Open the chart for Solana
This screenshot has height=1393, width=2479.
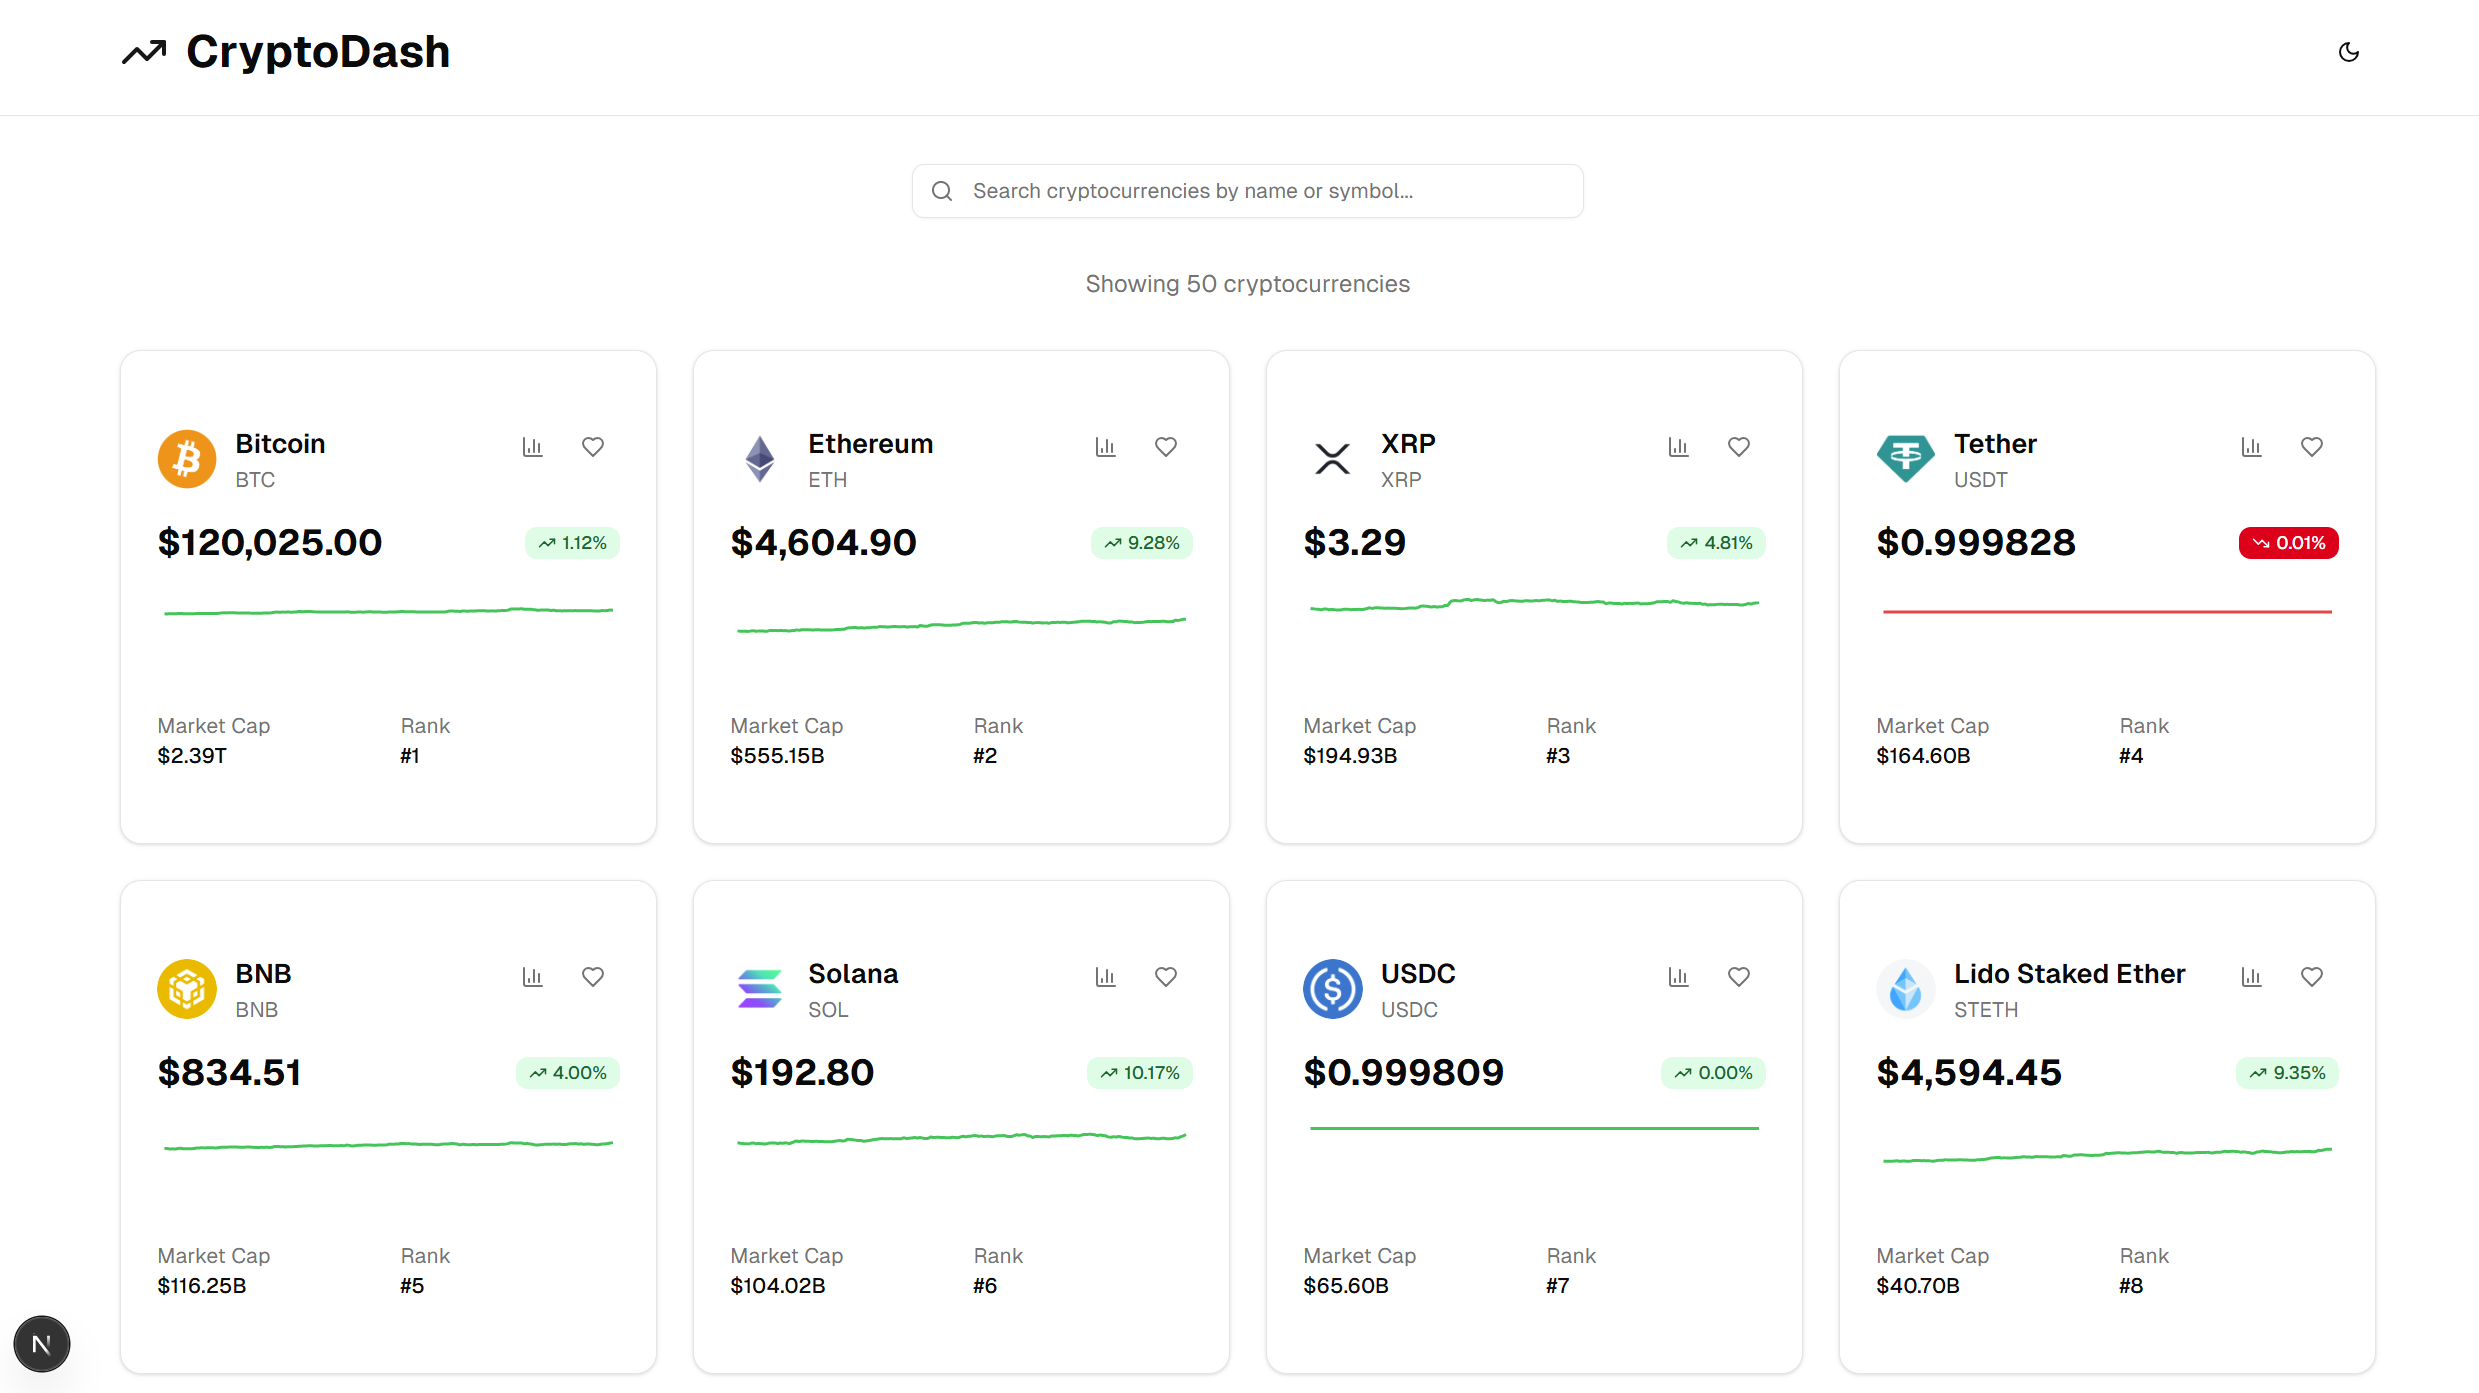coord(1105,977)
